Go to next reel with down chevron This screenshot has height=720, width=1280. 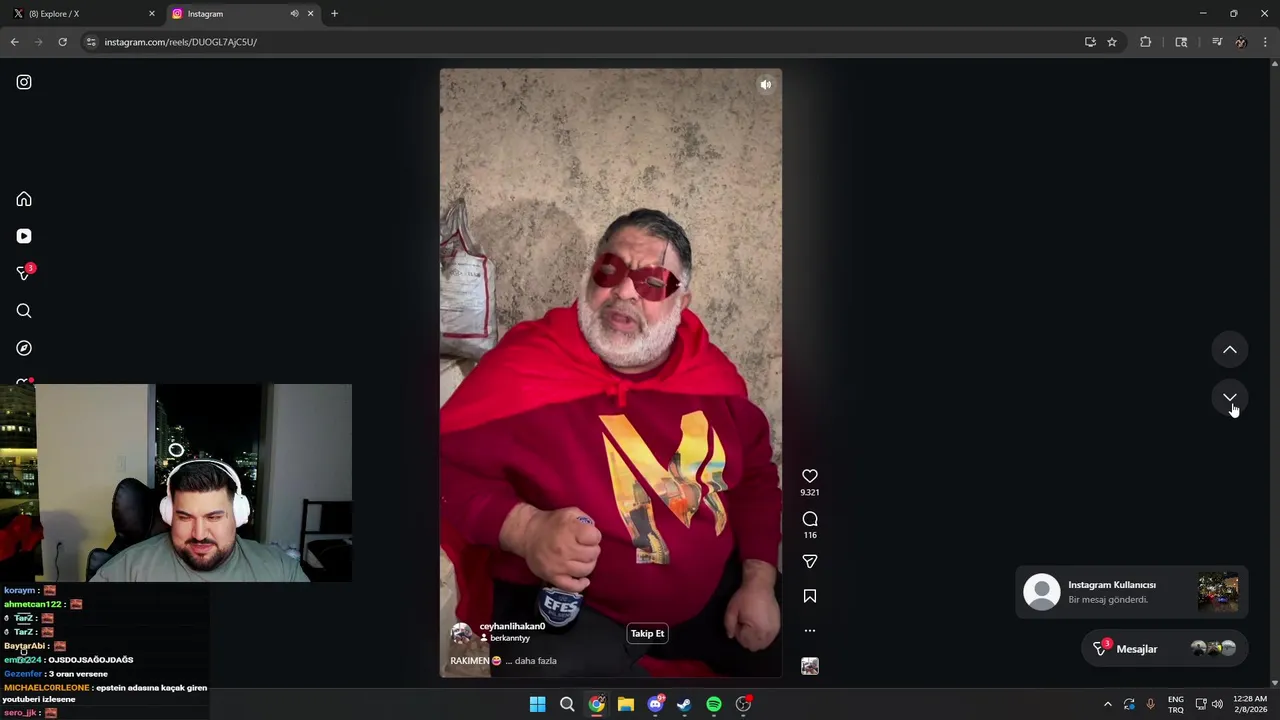1230,397
